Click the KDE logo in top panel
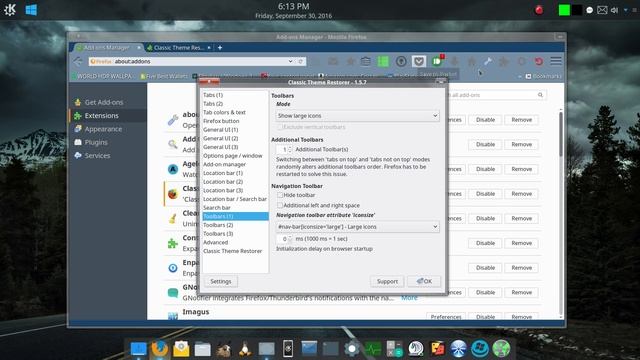This screenshot has width=640, height=360. pyautogui.click(x=10, y=10)
